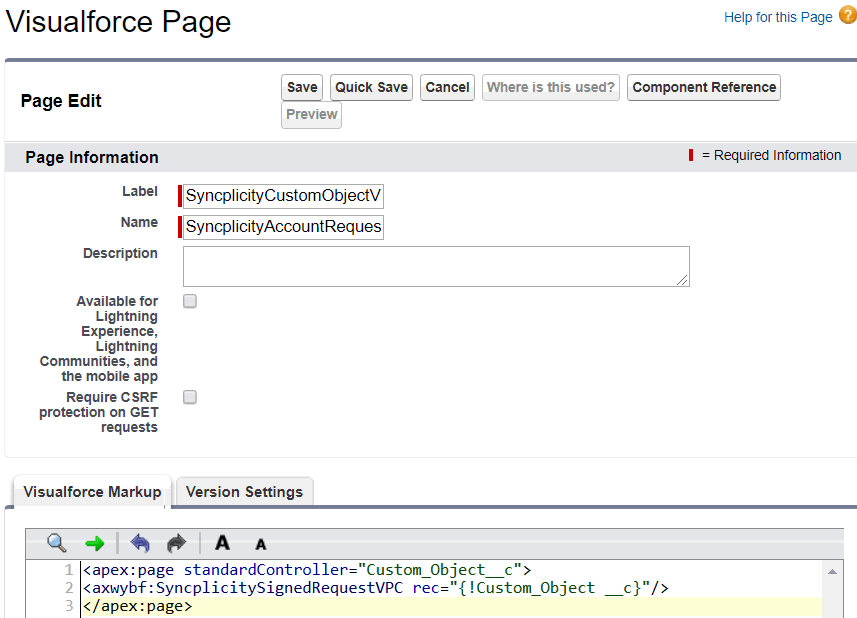Viewport: 857px width, 618px height.
Task: Undo with the blue back arrow icon
Action: pyautogui.click(x=140, y=543)
